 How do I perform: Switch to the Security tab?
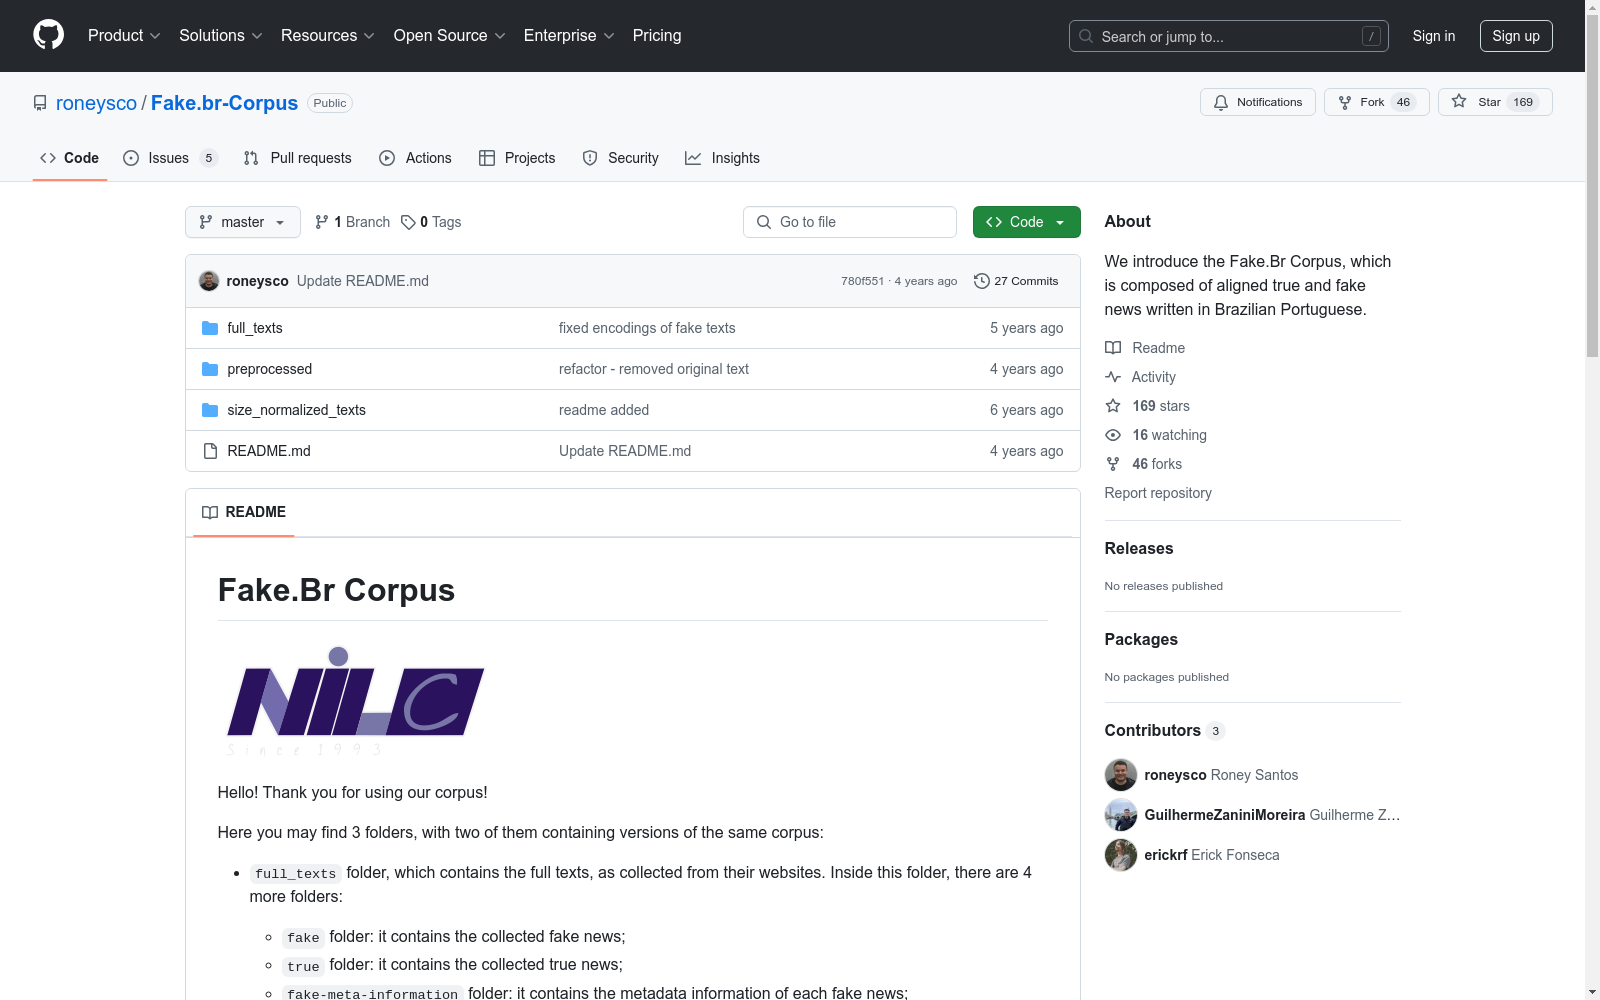pyautogui.click(x=621, y=158)
